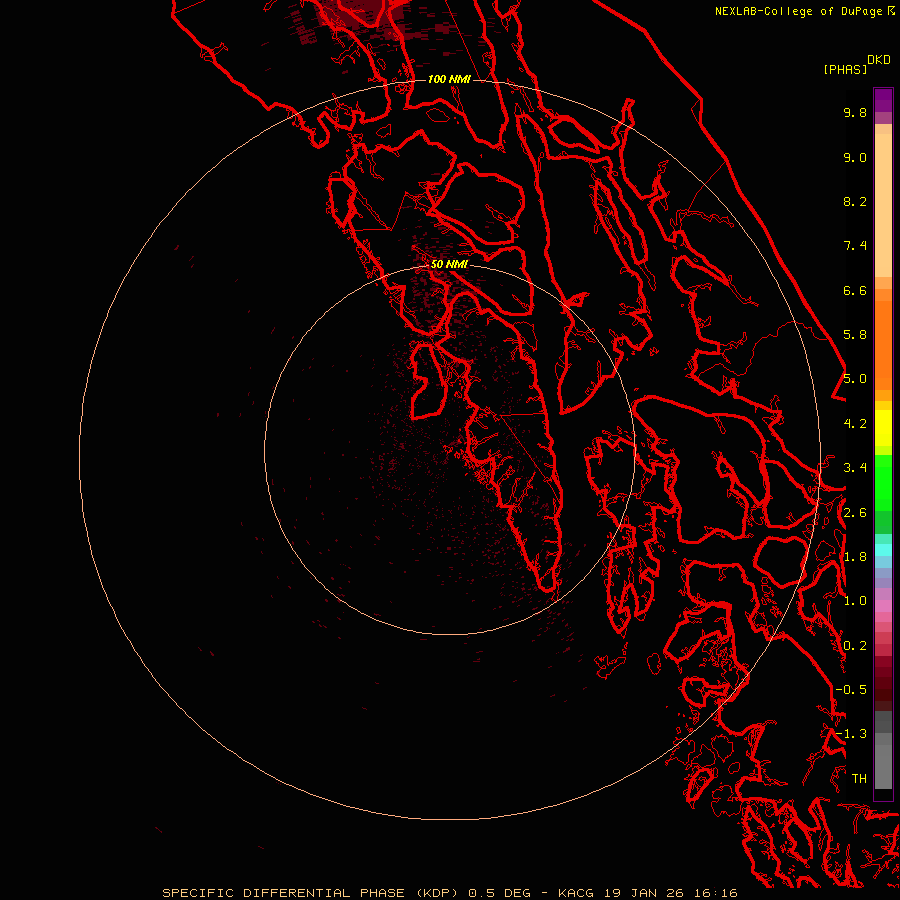Click the 50 NMI range ring label
900x900 pixels.
(x=449, y=264)
